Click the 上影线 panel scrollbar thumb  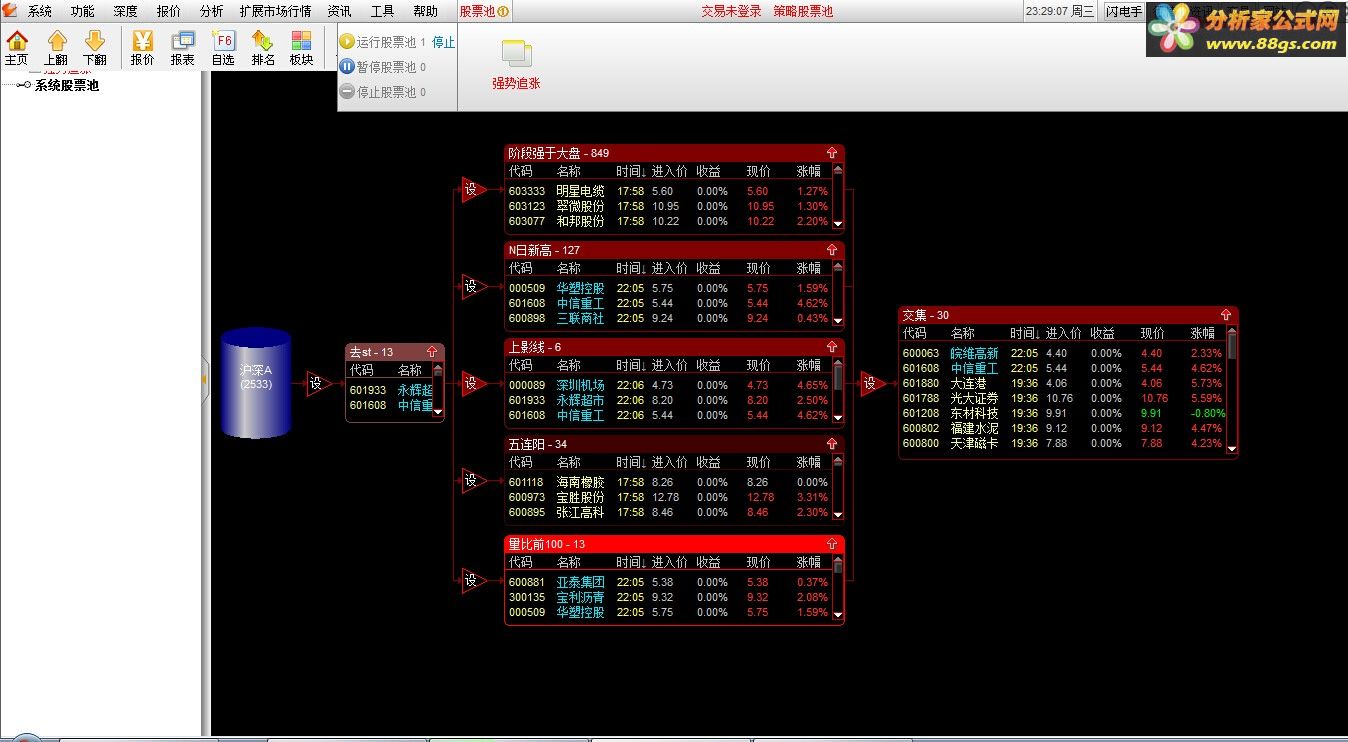click(x=838, y=375)
